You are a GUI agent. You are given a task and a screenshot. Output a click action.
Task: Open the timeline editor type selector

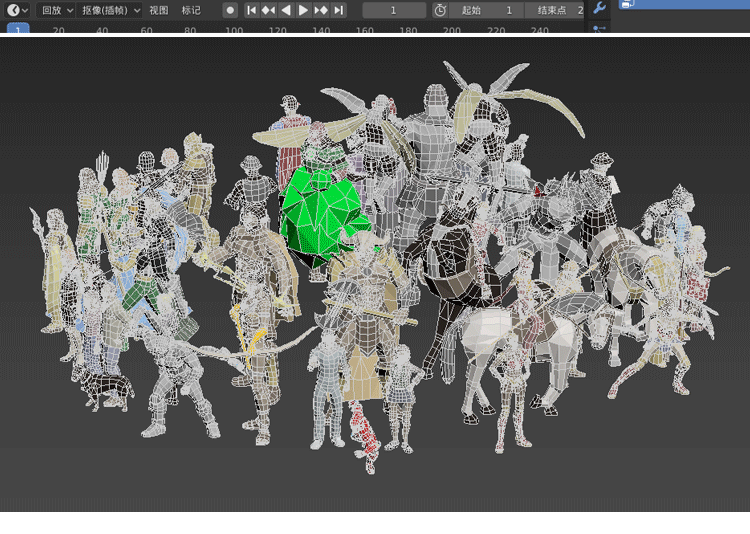coord(17,10)
